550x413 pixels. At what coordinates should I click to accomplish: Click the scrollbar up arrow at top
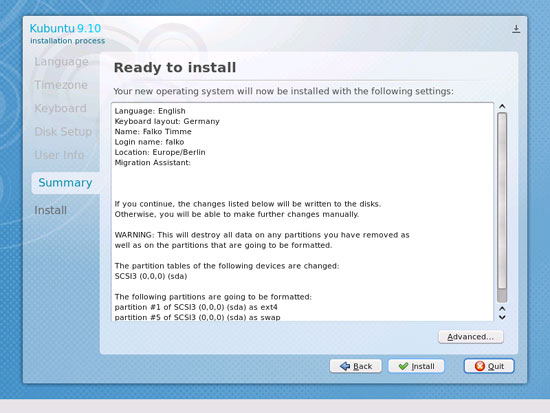point(502,106)
